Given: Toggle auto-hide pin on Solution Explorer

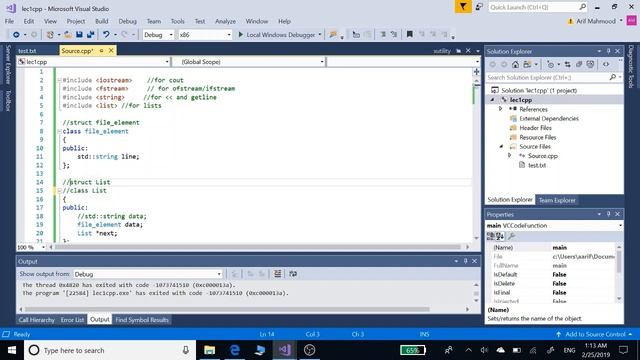Looking at the screenshot, I should (x=608, y=51).
